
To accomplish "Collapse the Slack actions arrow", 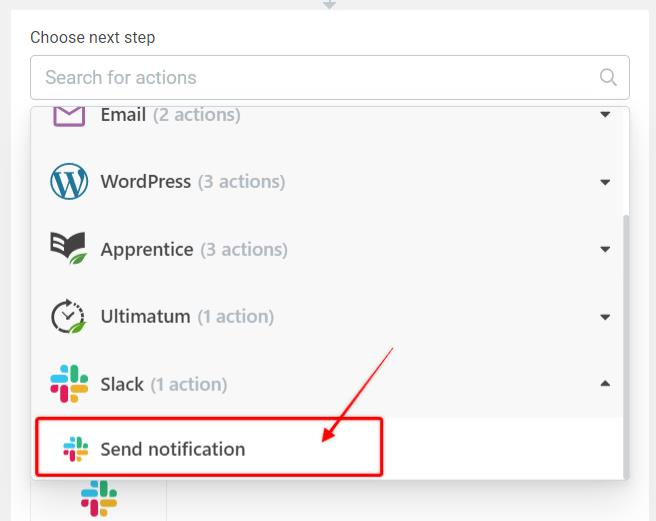I will click(x=605, y=383).
